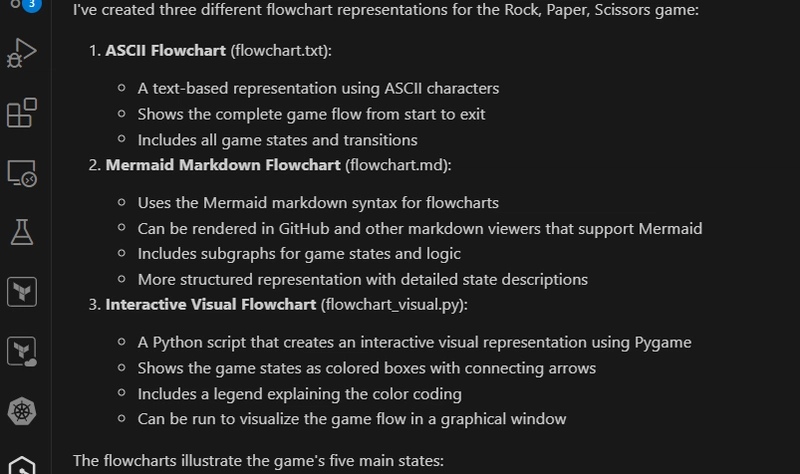Click the Source Control badge showing 3
Image resolution: width=800 pixels, height=474 pixels.
tap(32, 5)
